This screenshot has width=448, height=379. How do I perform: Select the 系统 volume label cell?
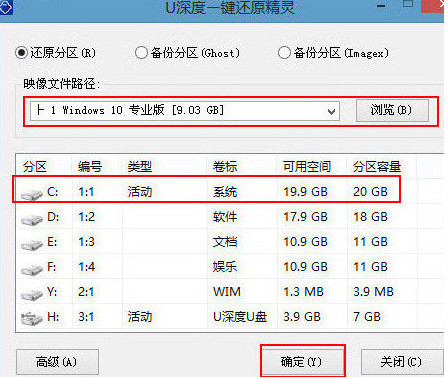click(x=225, y=192)
